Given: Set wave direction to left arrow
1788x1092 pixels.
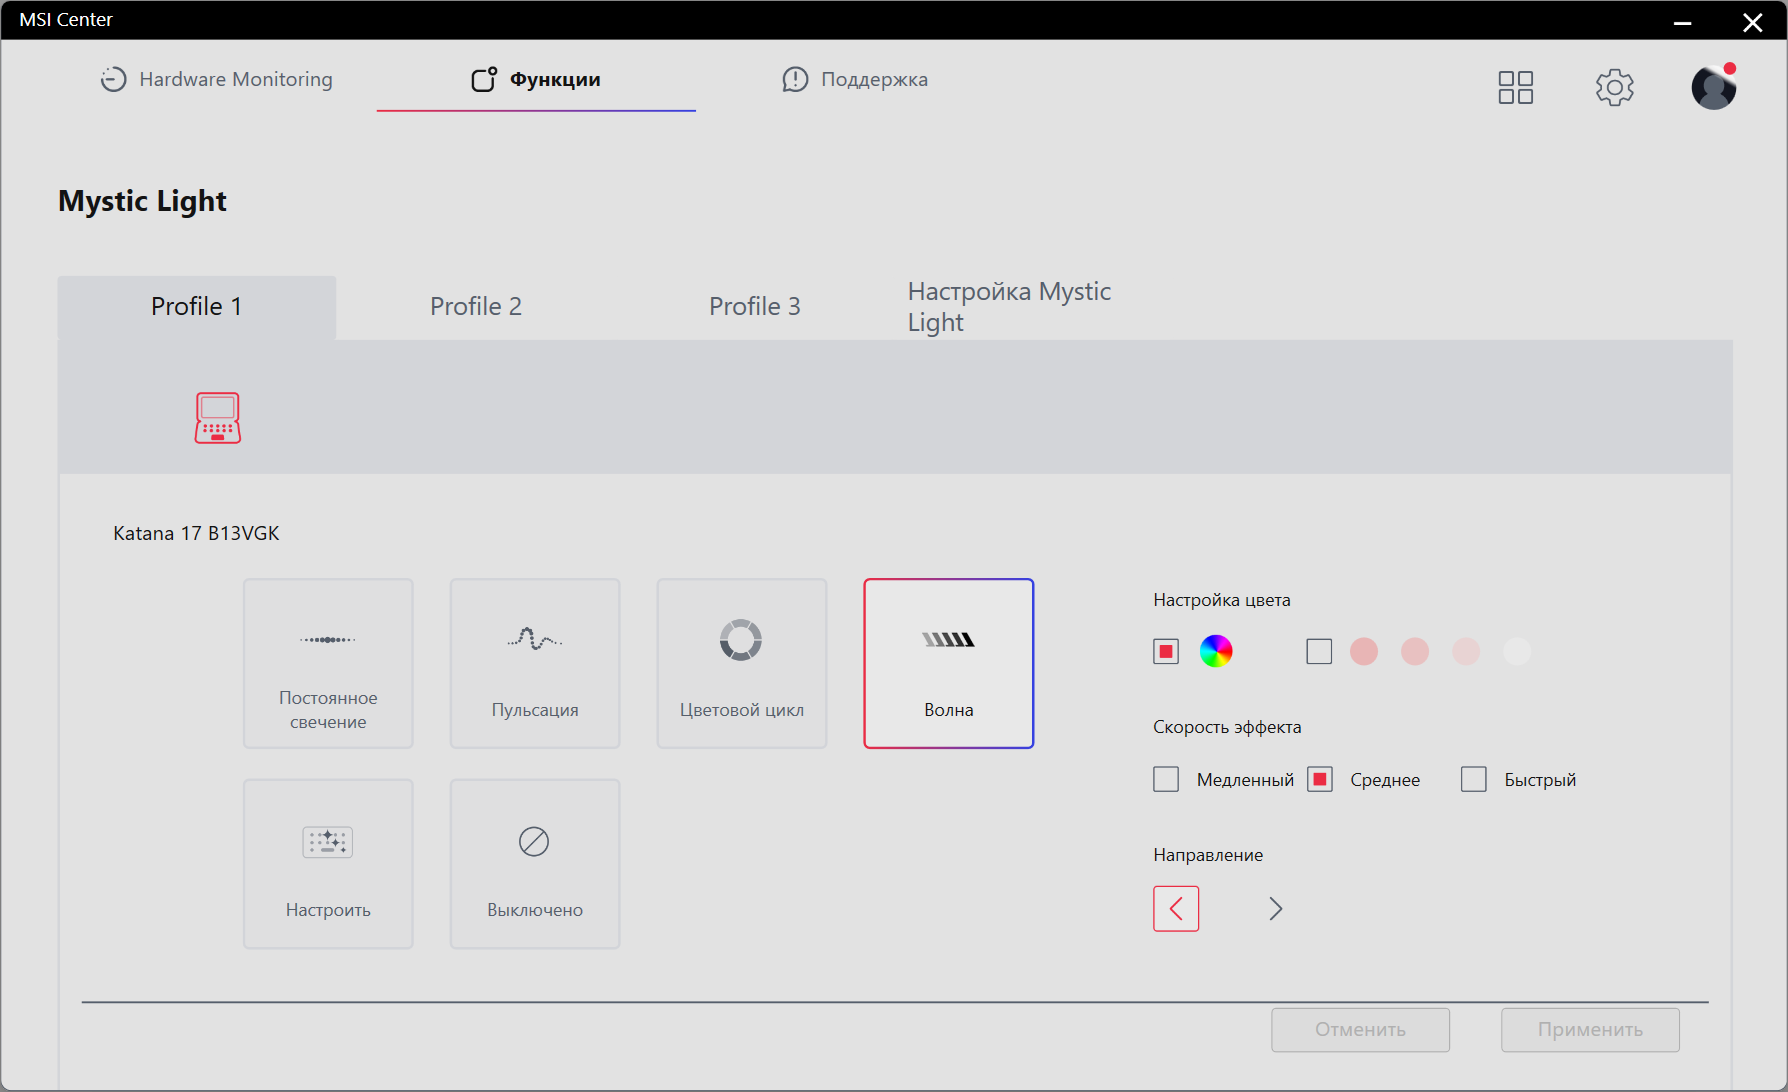Looking at the screenshot, I should coord(1176,909).
